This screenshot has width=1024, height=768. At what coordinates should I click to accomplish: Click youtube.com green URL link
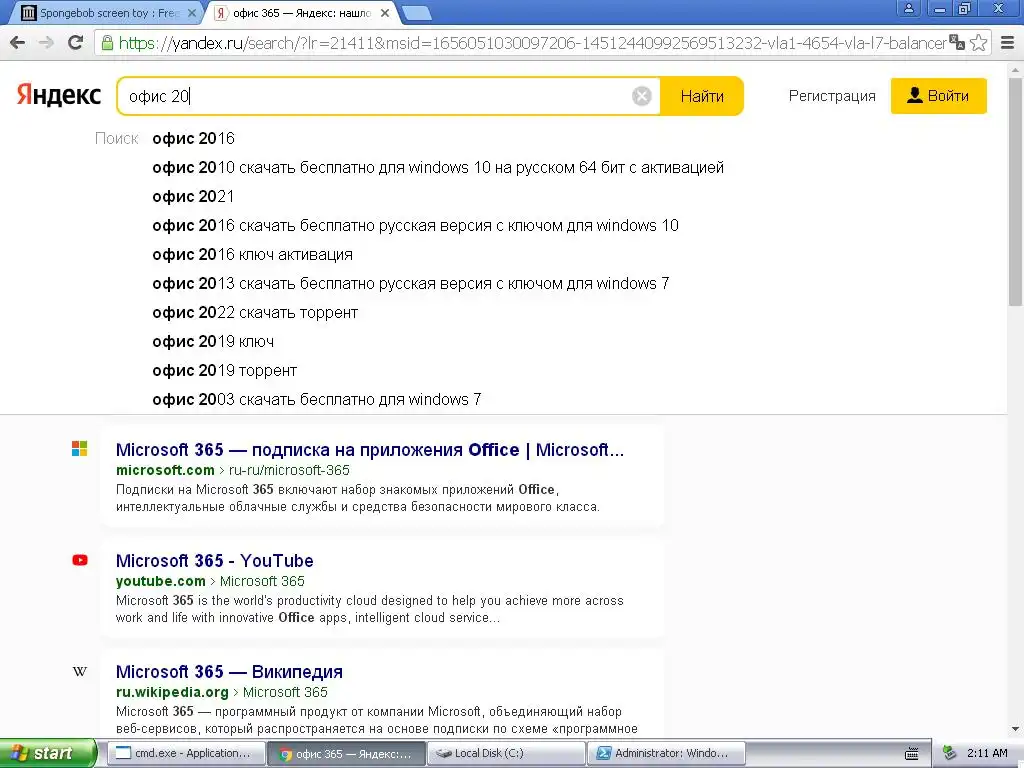click(161, 581)
